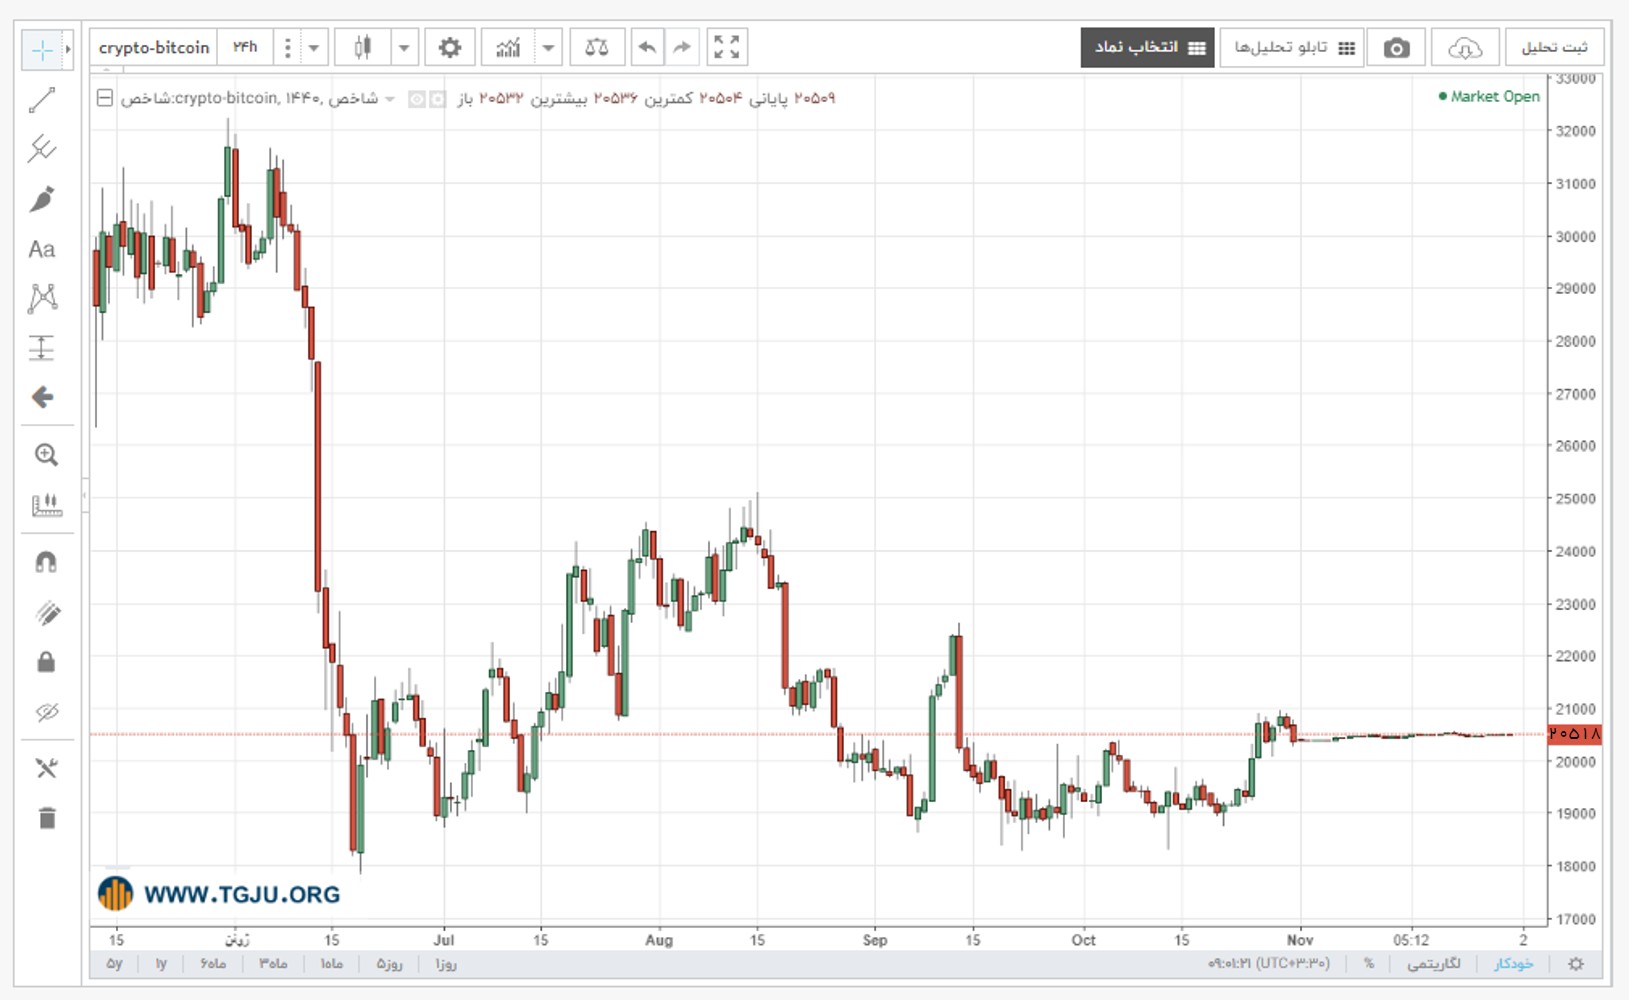Click the candlestick chart style icon

tap(363, 47)
